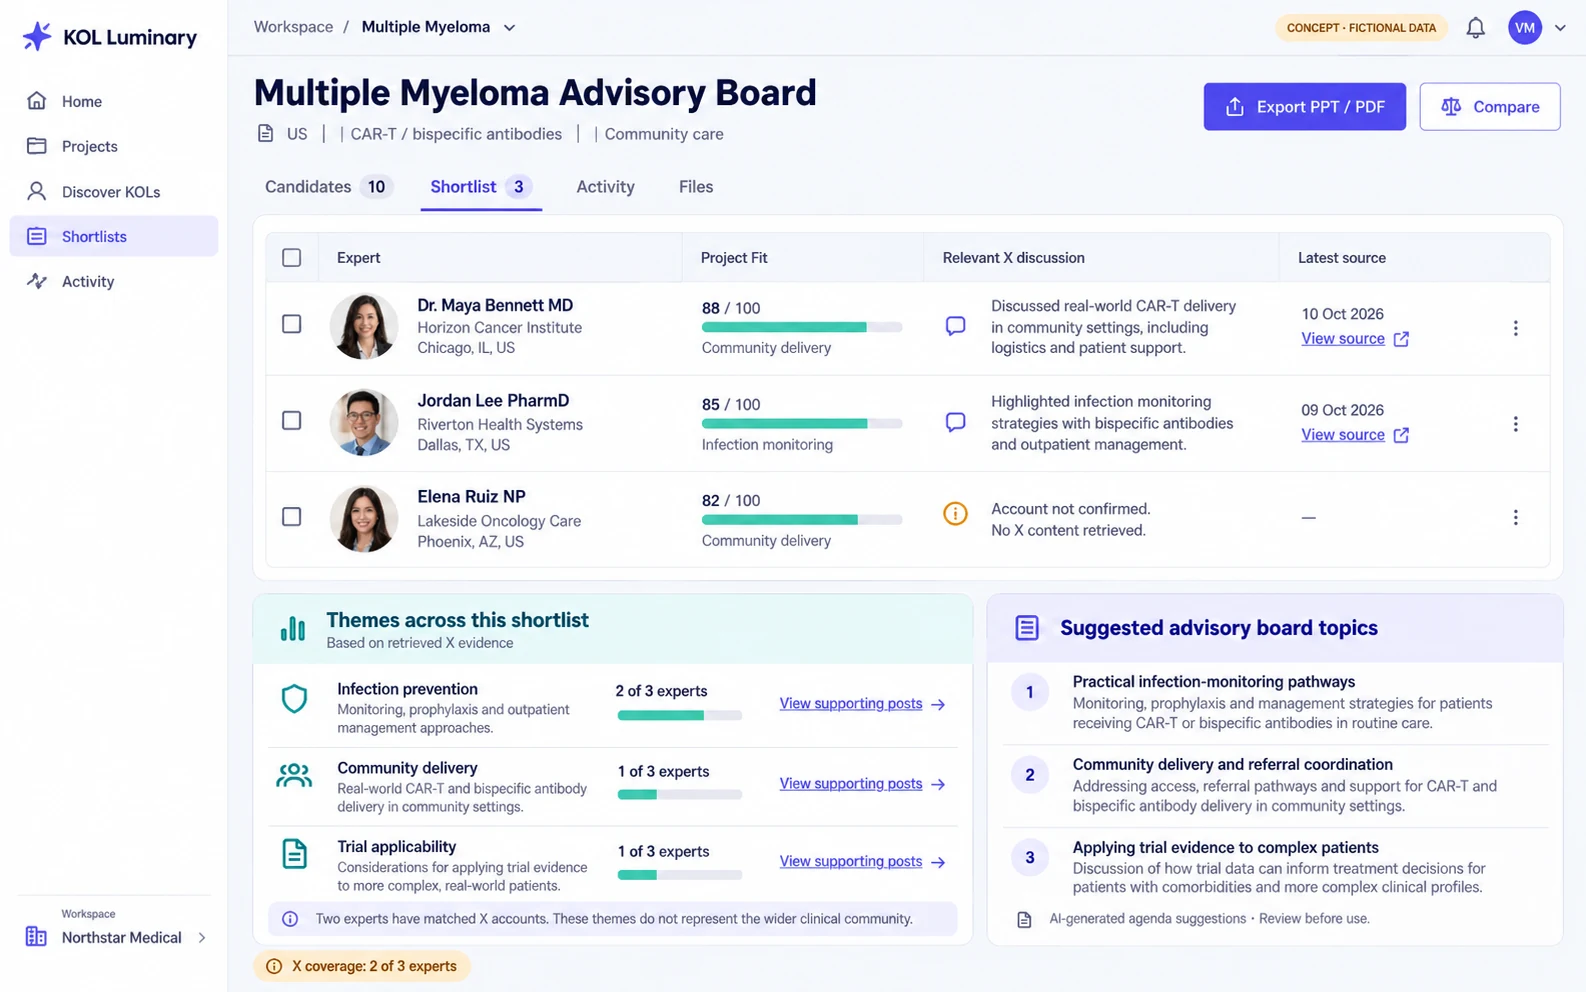Screen dimensions: 1586x992
Task: Click Maya Bennett's 88 / 100 fit bar
Action: tap(802, 327)
